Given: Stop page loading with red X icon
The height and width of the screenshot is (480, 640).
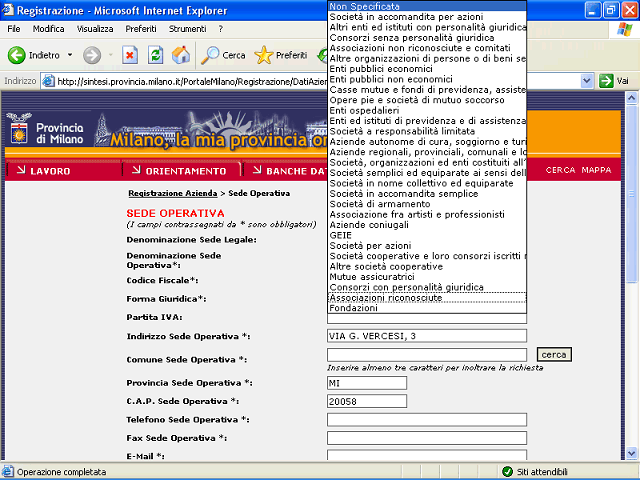Looking at the screenshot, I should (x=130, y=55).
